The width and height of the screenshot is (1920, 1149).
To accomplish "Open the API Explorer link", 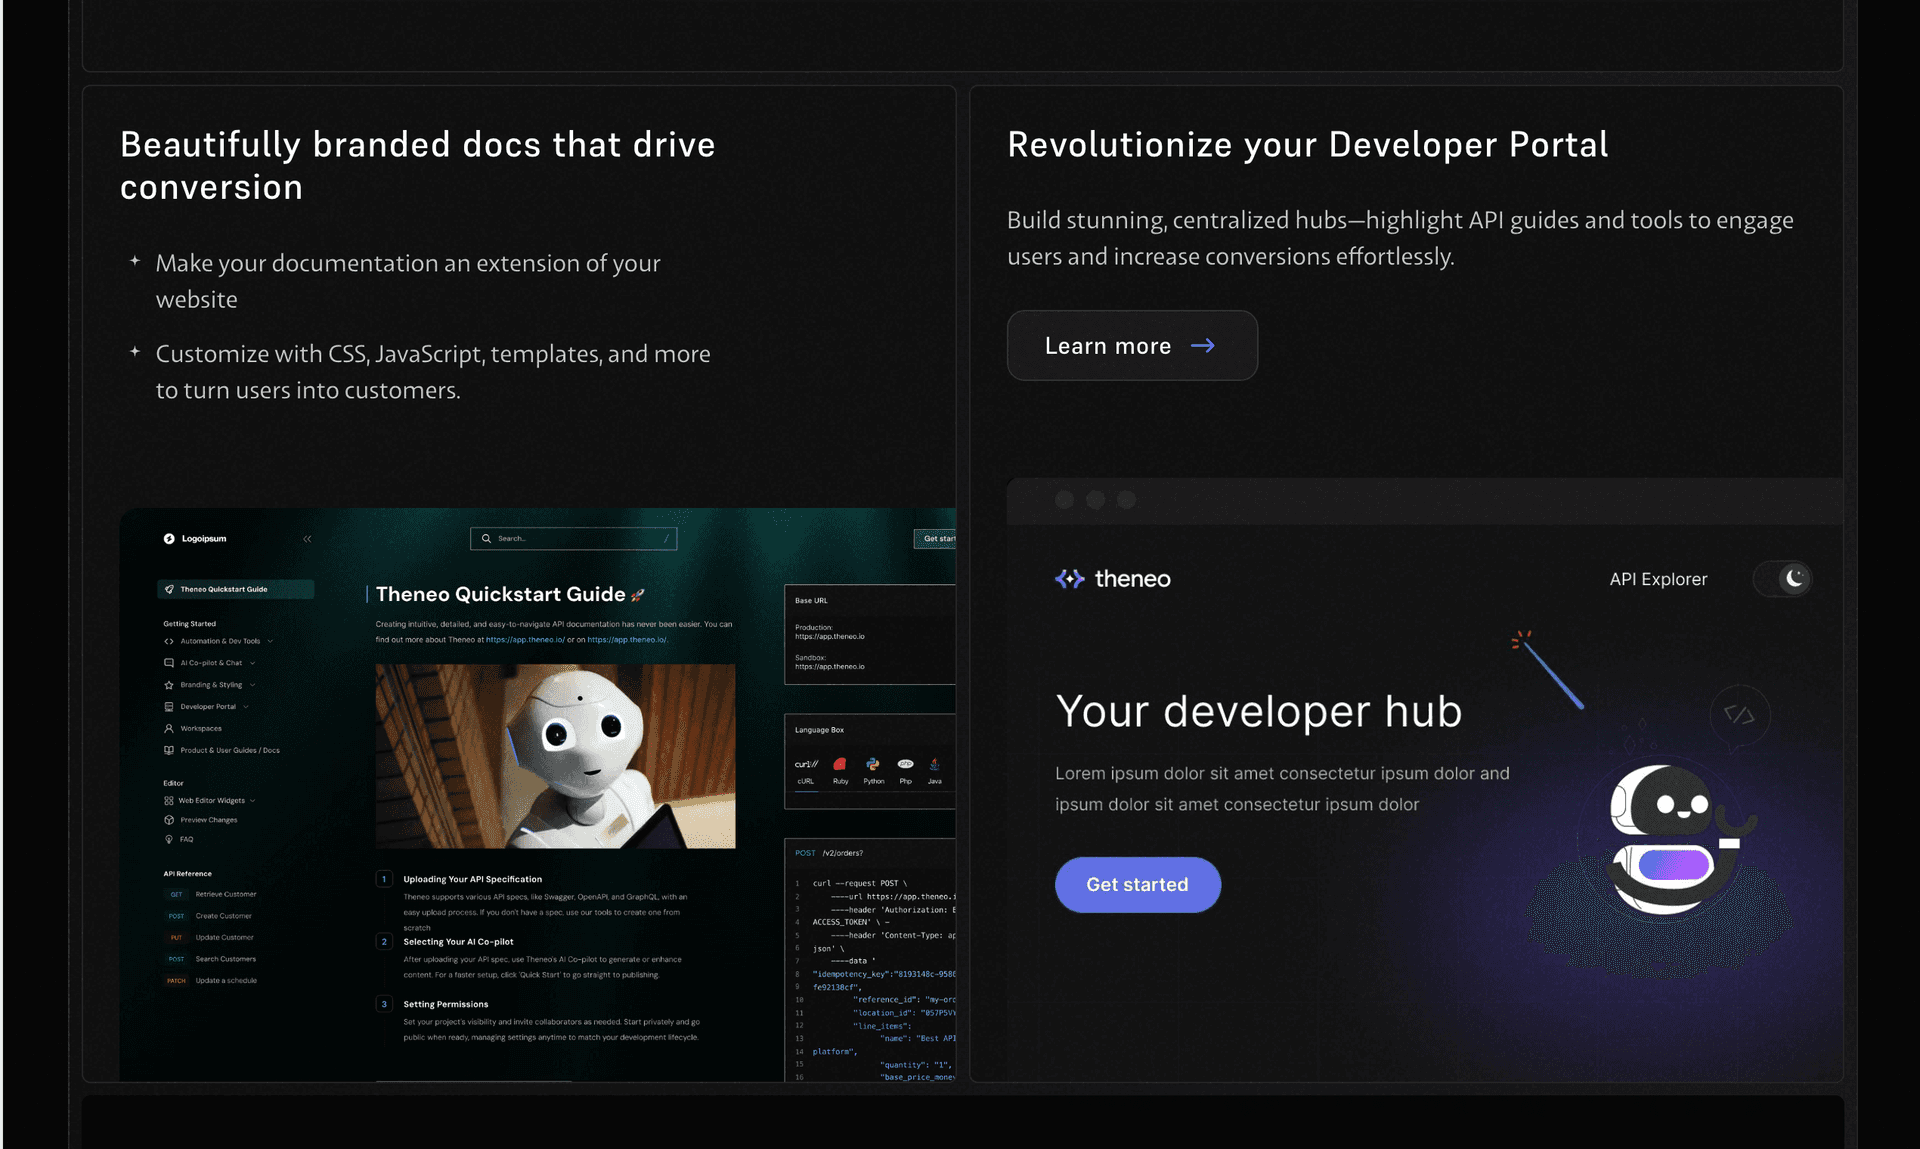I will tap(1658, 579).
